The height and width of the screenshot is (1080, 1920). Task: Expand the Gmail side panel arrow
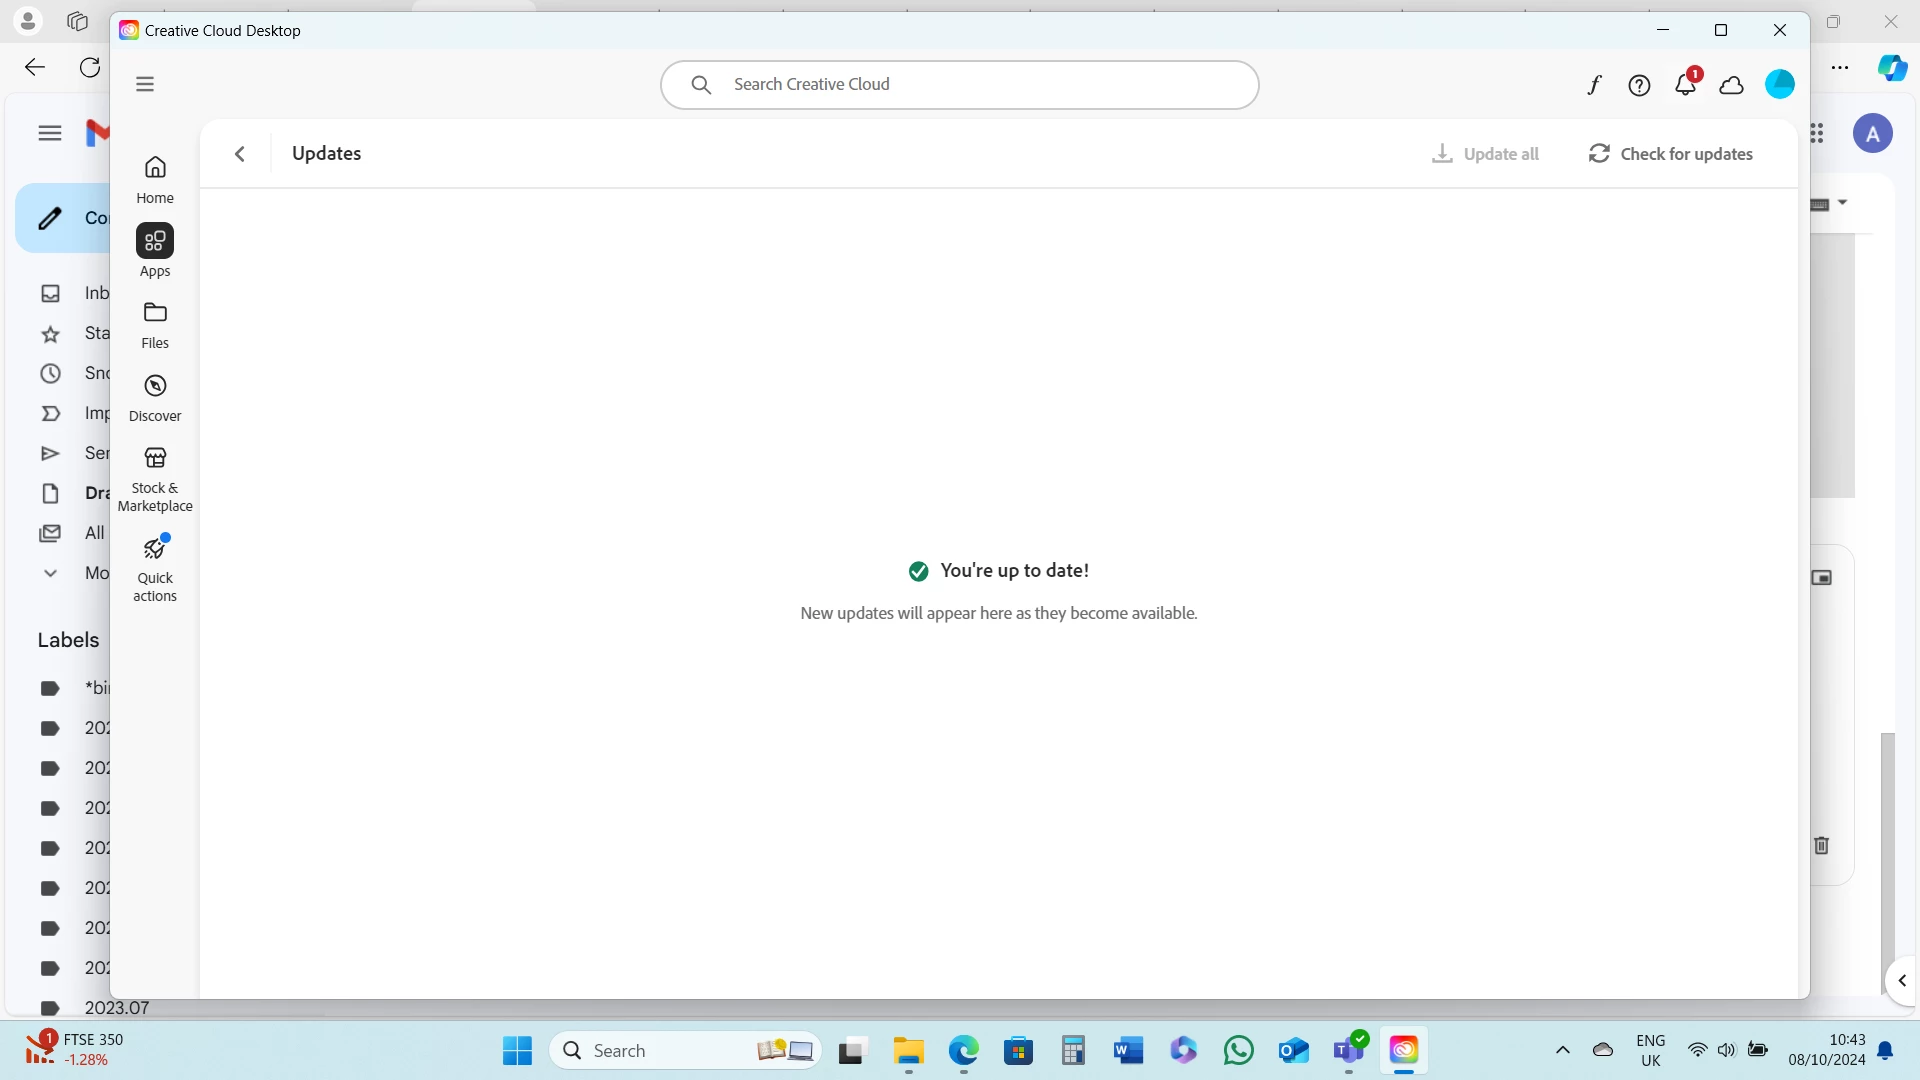1902,981
